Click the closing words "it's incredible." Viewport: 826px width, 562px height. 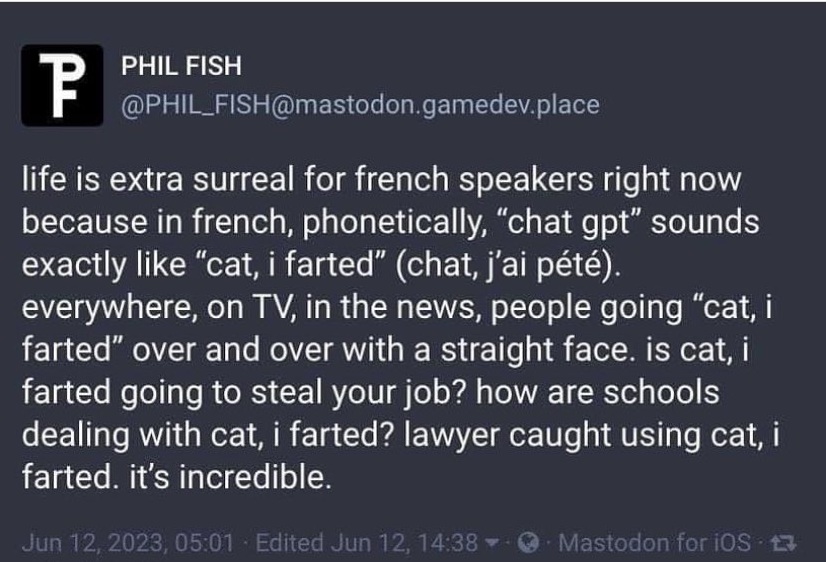tap(231, 477)
